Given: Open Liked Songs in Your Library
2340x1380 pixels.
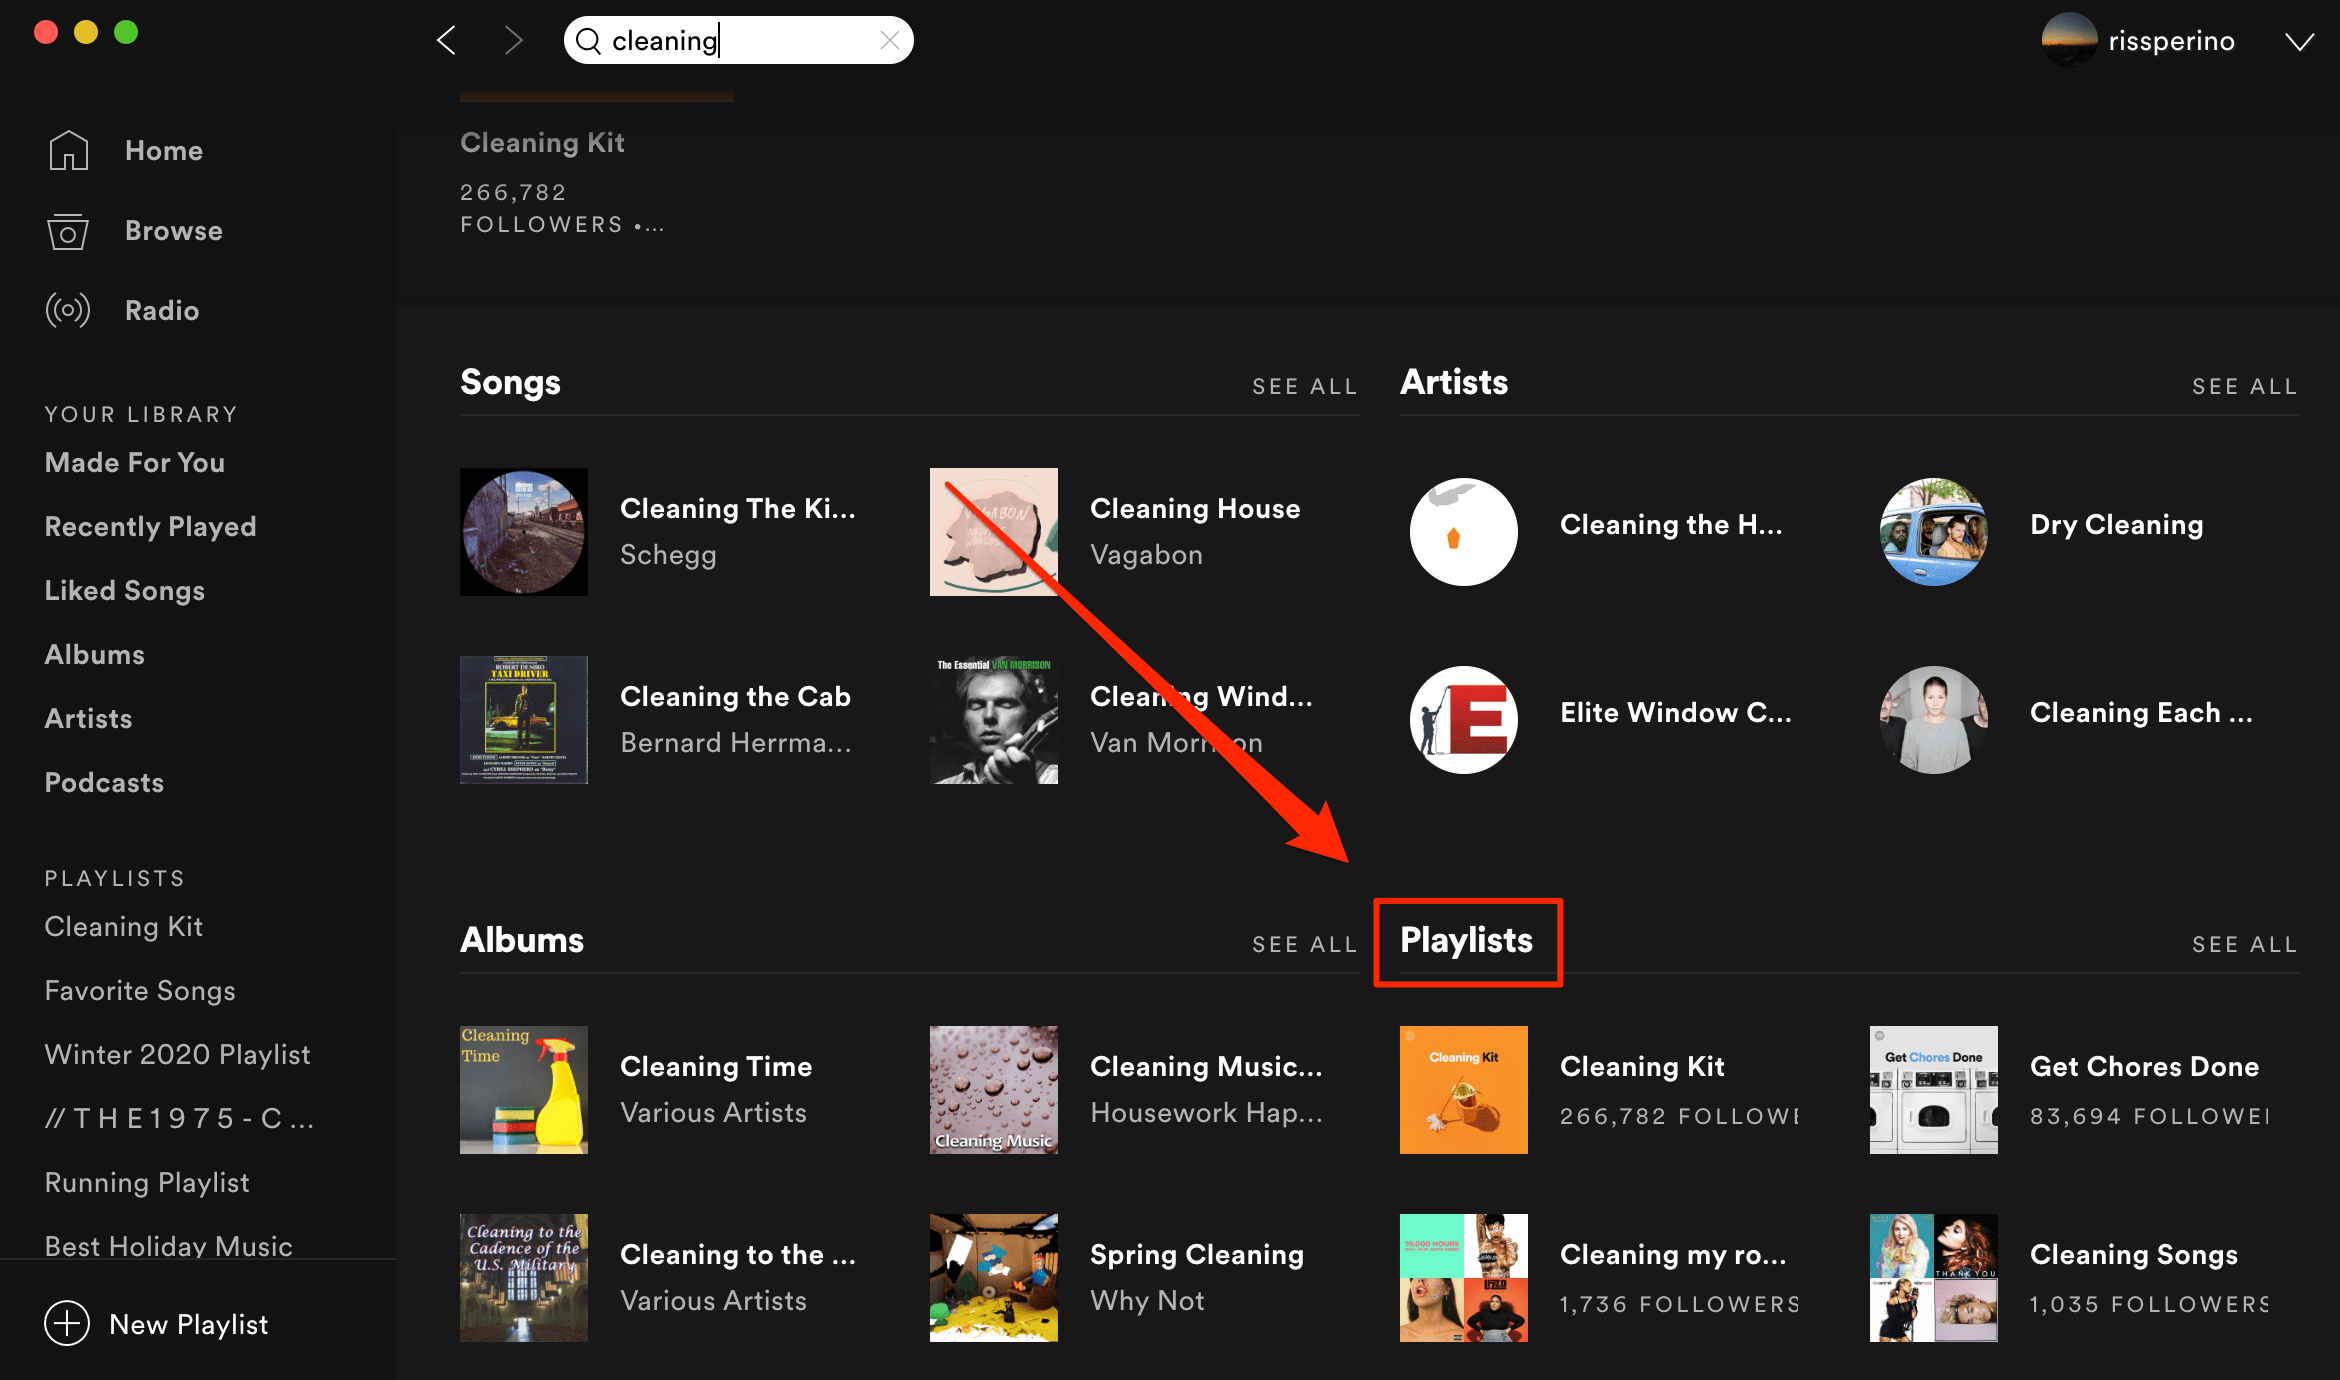Looking at the screenshot, I should point(125,590).
